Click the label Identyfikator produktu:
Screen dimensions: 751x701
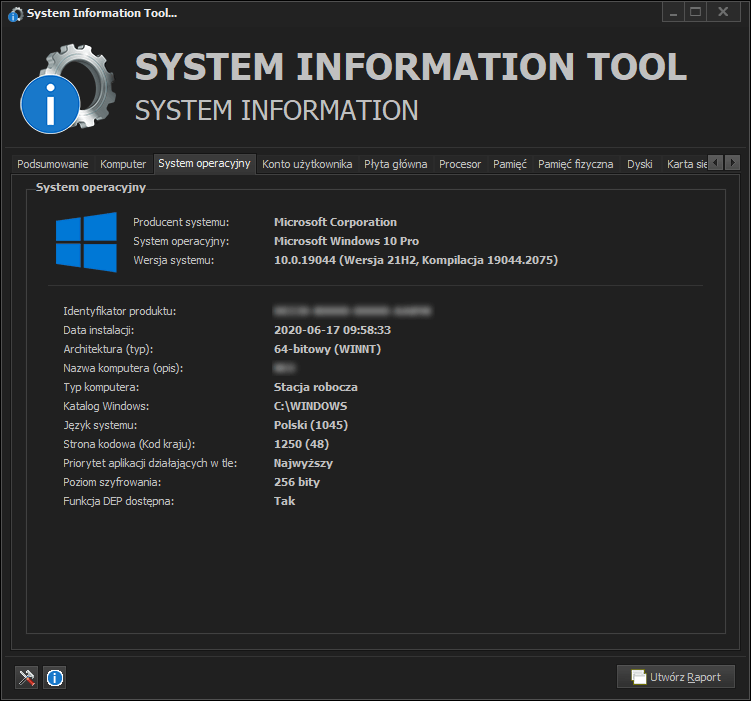[120, 311]
